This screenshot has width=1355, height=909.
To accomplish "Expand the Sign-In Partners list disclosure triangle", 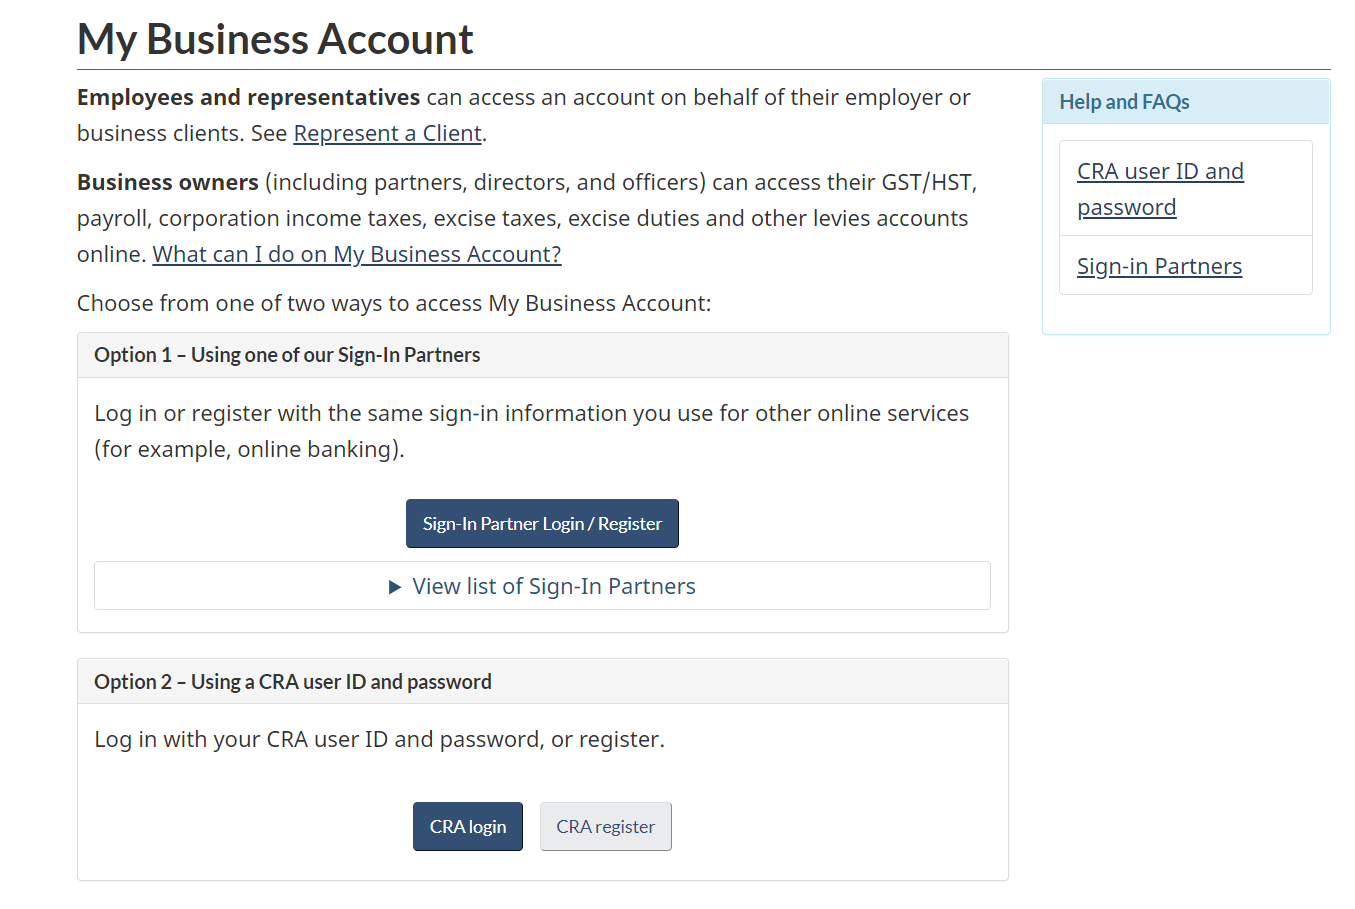I will pyautogui.click(x=395, y=587).
